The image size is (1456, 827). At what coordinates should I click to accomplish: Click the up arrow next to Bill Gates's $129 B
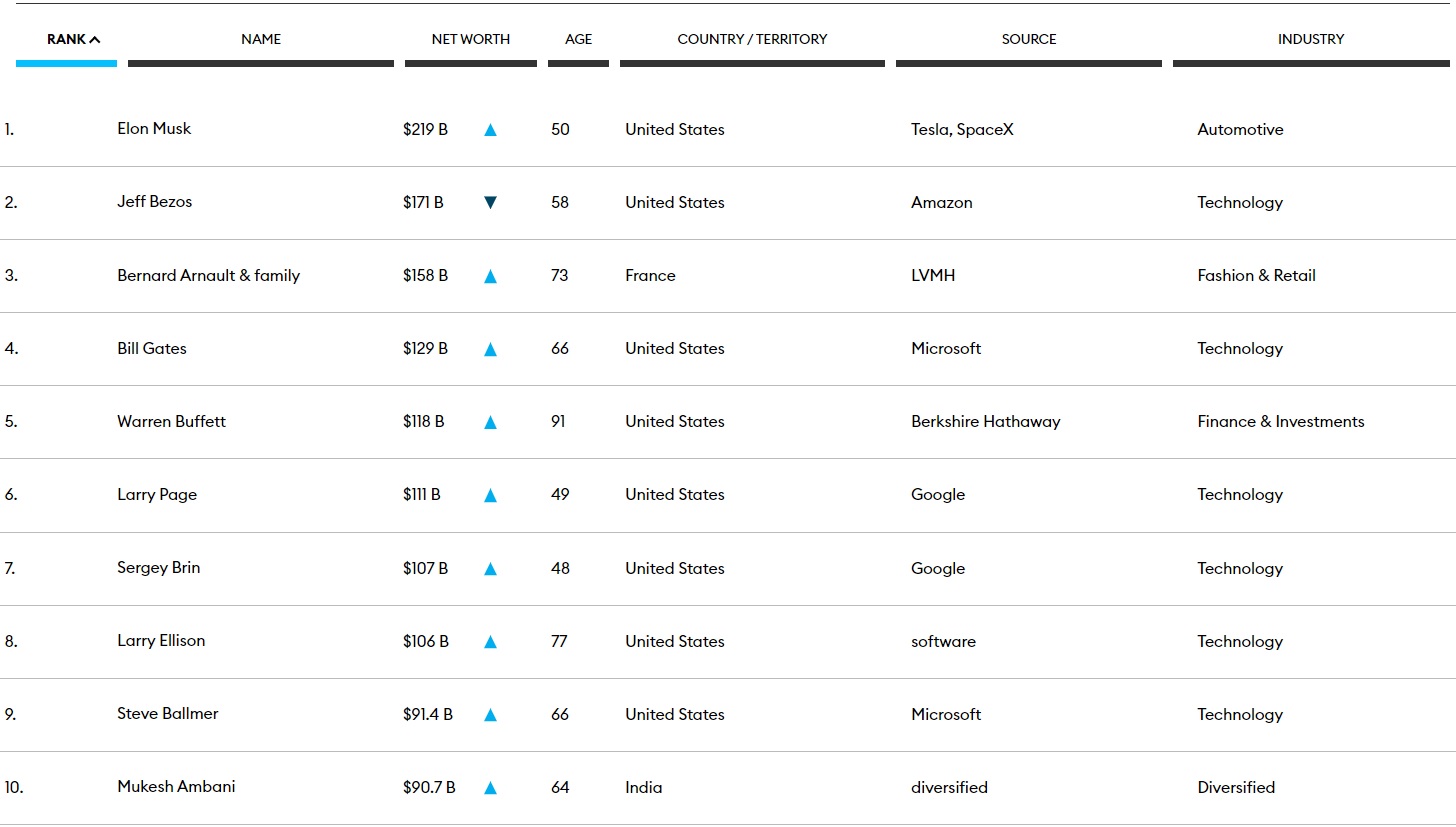[x=490, y=350]
